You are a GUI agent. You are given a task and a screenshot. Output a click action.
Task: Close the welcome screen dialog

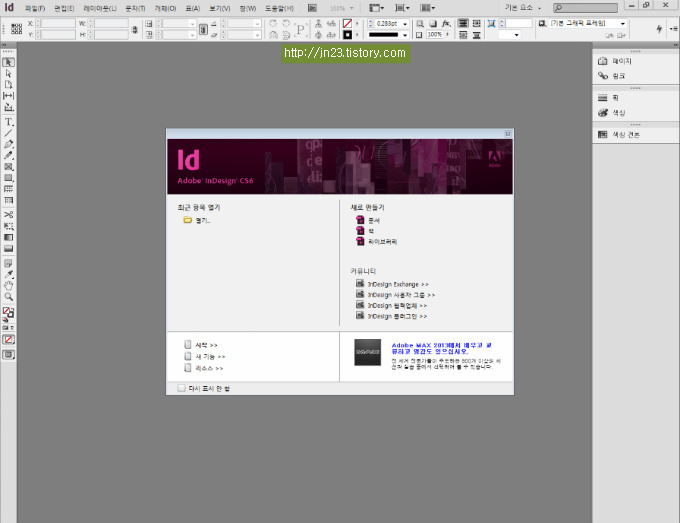508,134
